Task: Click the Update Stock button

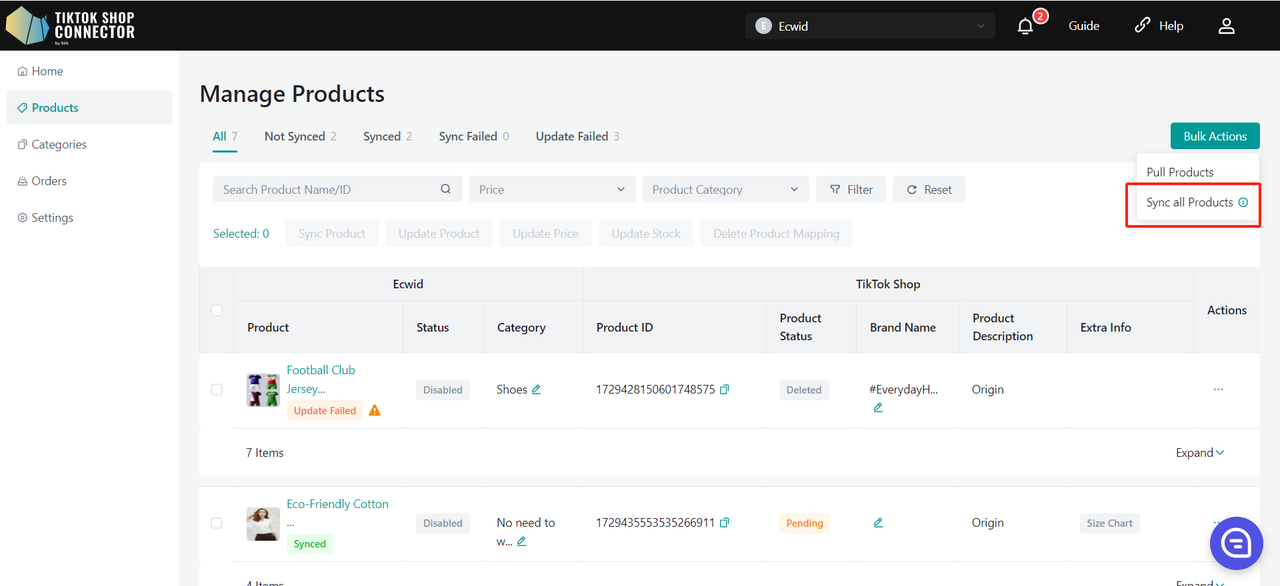Action: click(646, 233)
